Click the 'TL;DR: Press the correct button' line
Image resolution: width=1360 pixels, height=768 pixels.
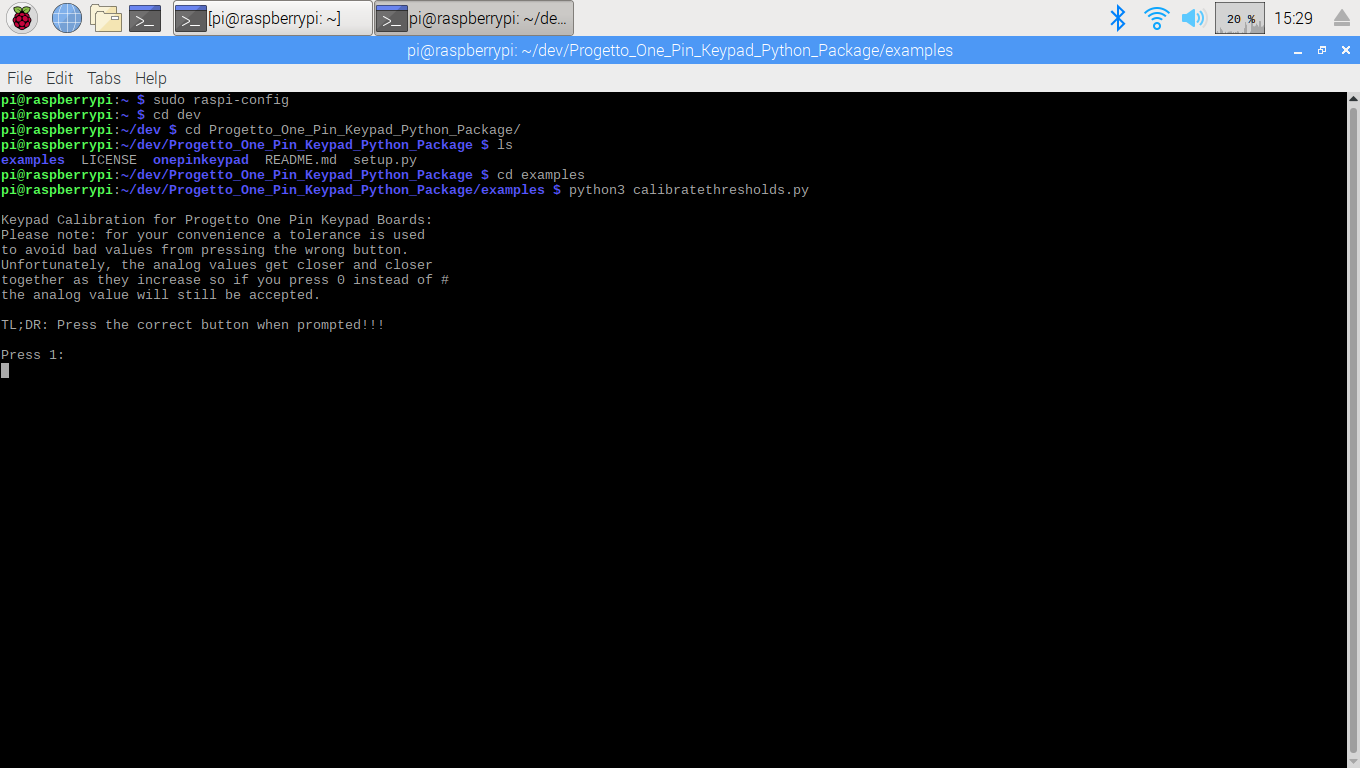pyautogui.click(x=193, y=325)
